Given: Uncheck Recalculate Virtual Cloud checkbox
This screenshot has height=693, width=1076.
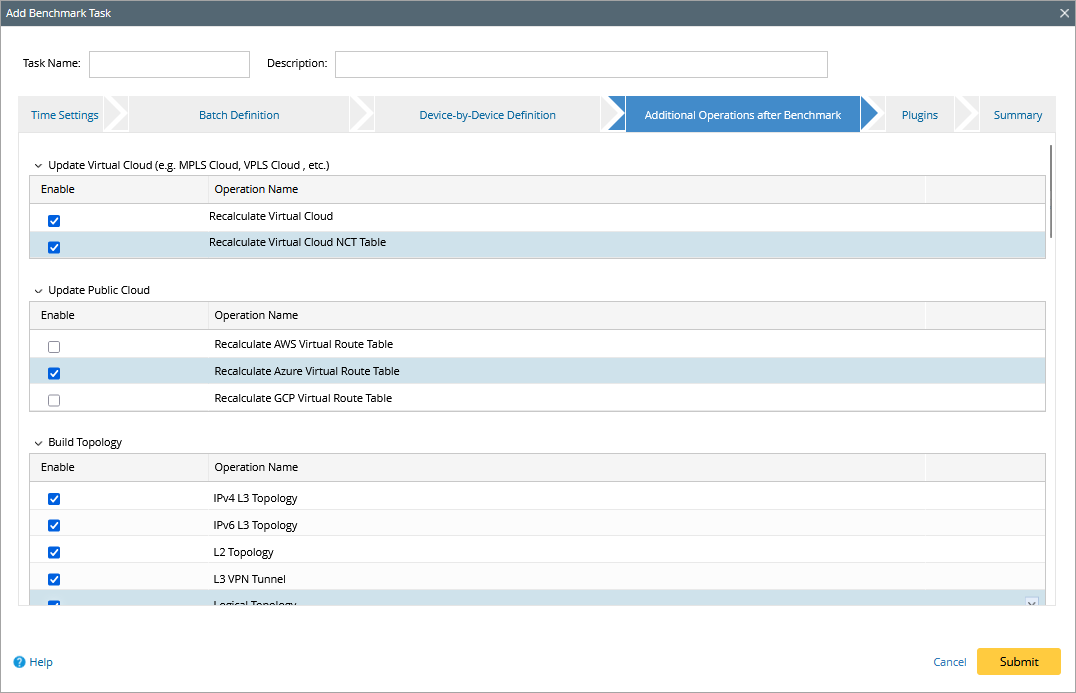Looking at the screenshot, I should (54, 221).
